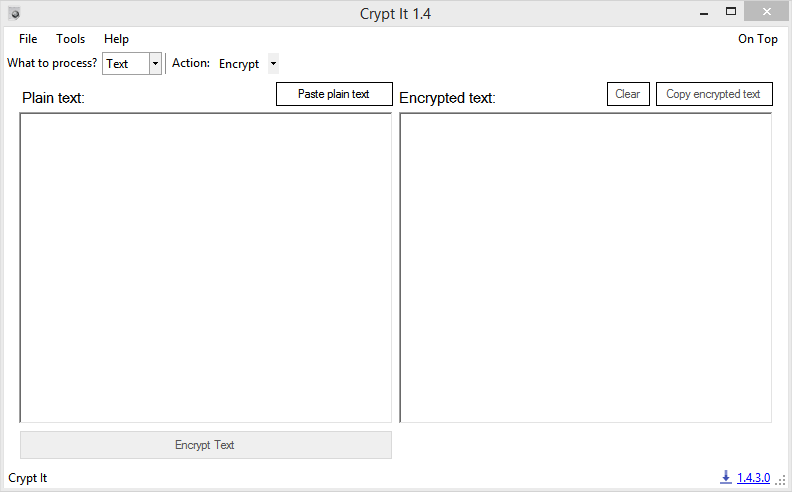Viewport: 792px width, 492px height.
Task: Click the Crypt It status bar label
Action: 28,478
